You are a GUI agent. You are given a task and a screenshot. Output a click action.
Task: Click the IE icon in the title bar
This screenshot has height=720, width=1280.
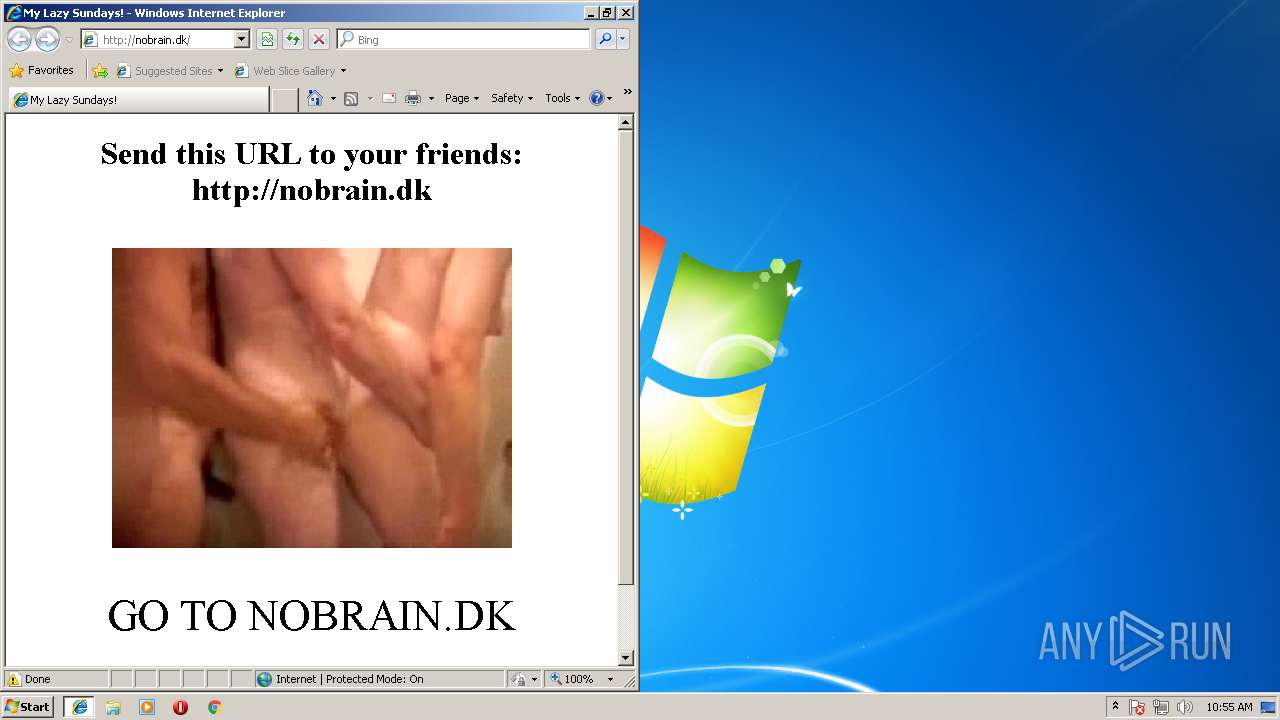click(13, 13)
